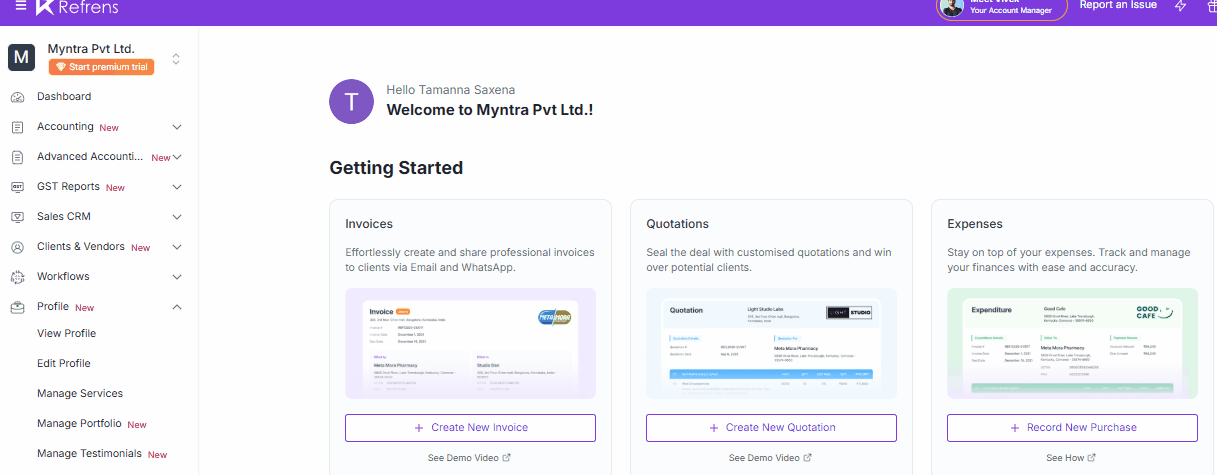Click Report an Issue link
The height and width of the screenshot is (475, 1217).
(1118, 5)
